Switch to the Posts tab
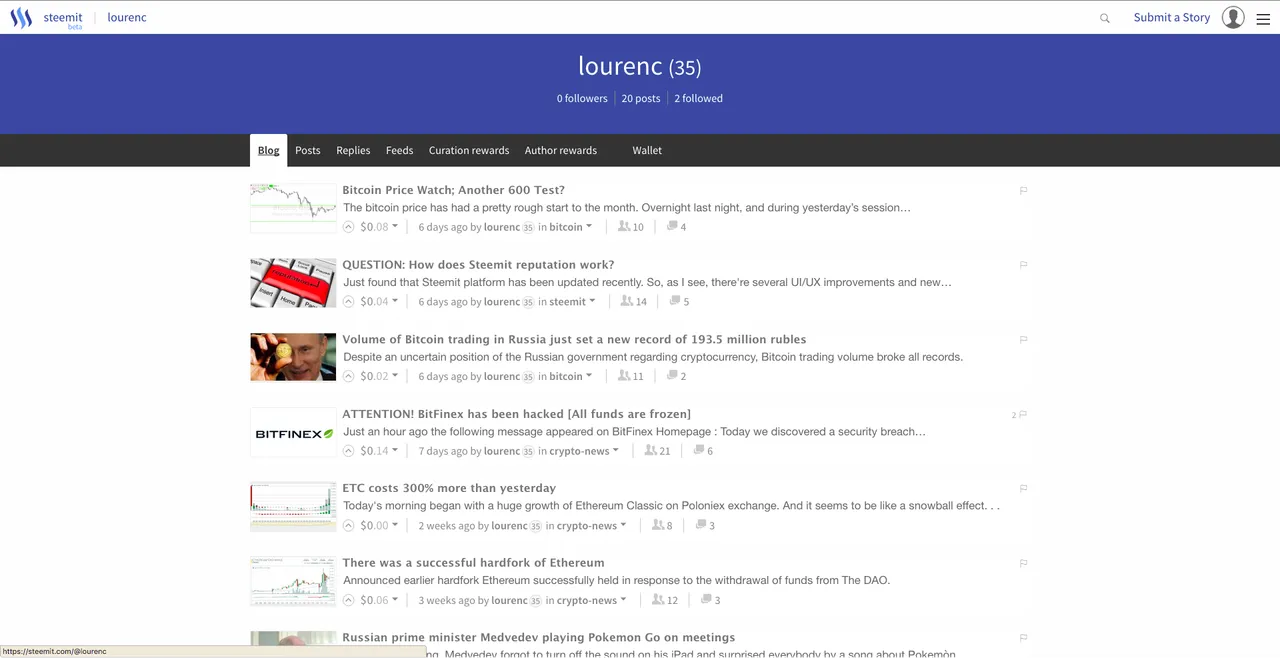The height and width of the screenshot is (658, 1280). click(x=308, y=150)
